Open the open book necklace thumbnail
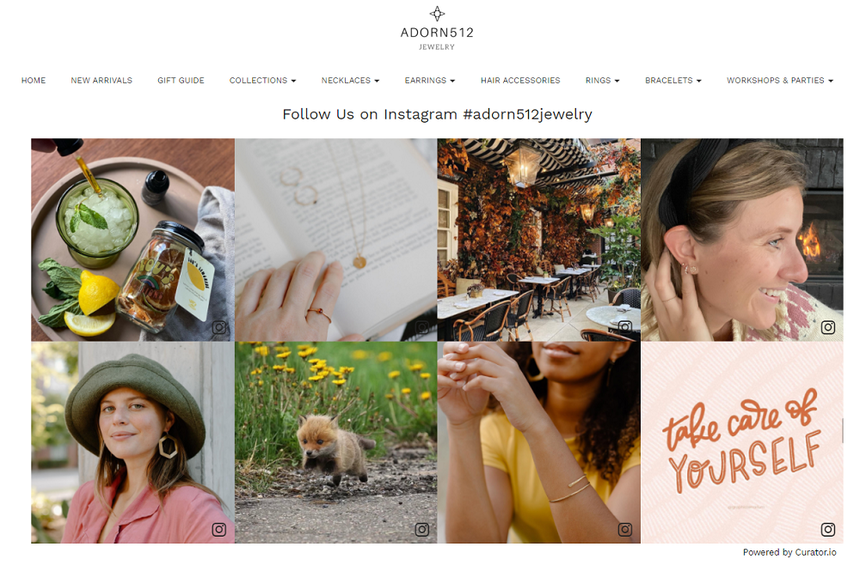Screen dimensions: 860x565 click(336, 240)
